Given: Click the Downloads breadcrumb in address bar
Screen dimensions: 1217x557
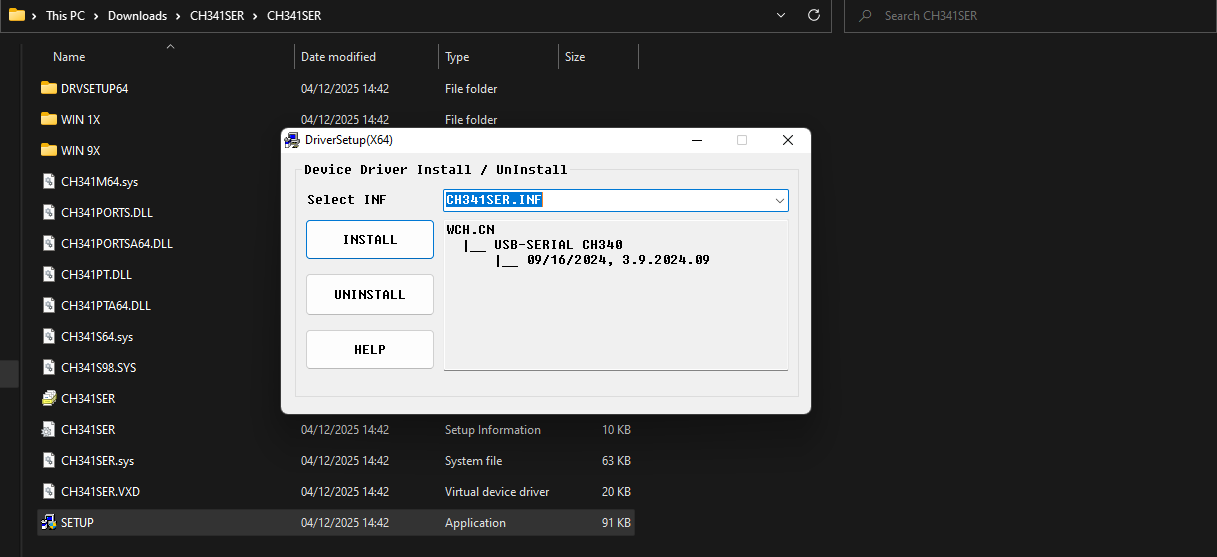Looking at the screenshot, I should tap(138, 16).
